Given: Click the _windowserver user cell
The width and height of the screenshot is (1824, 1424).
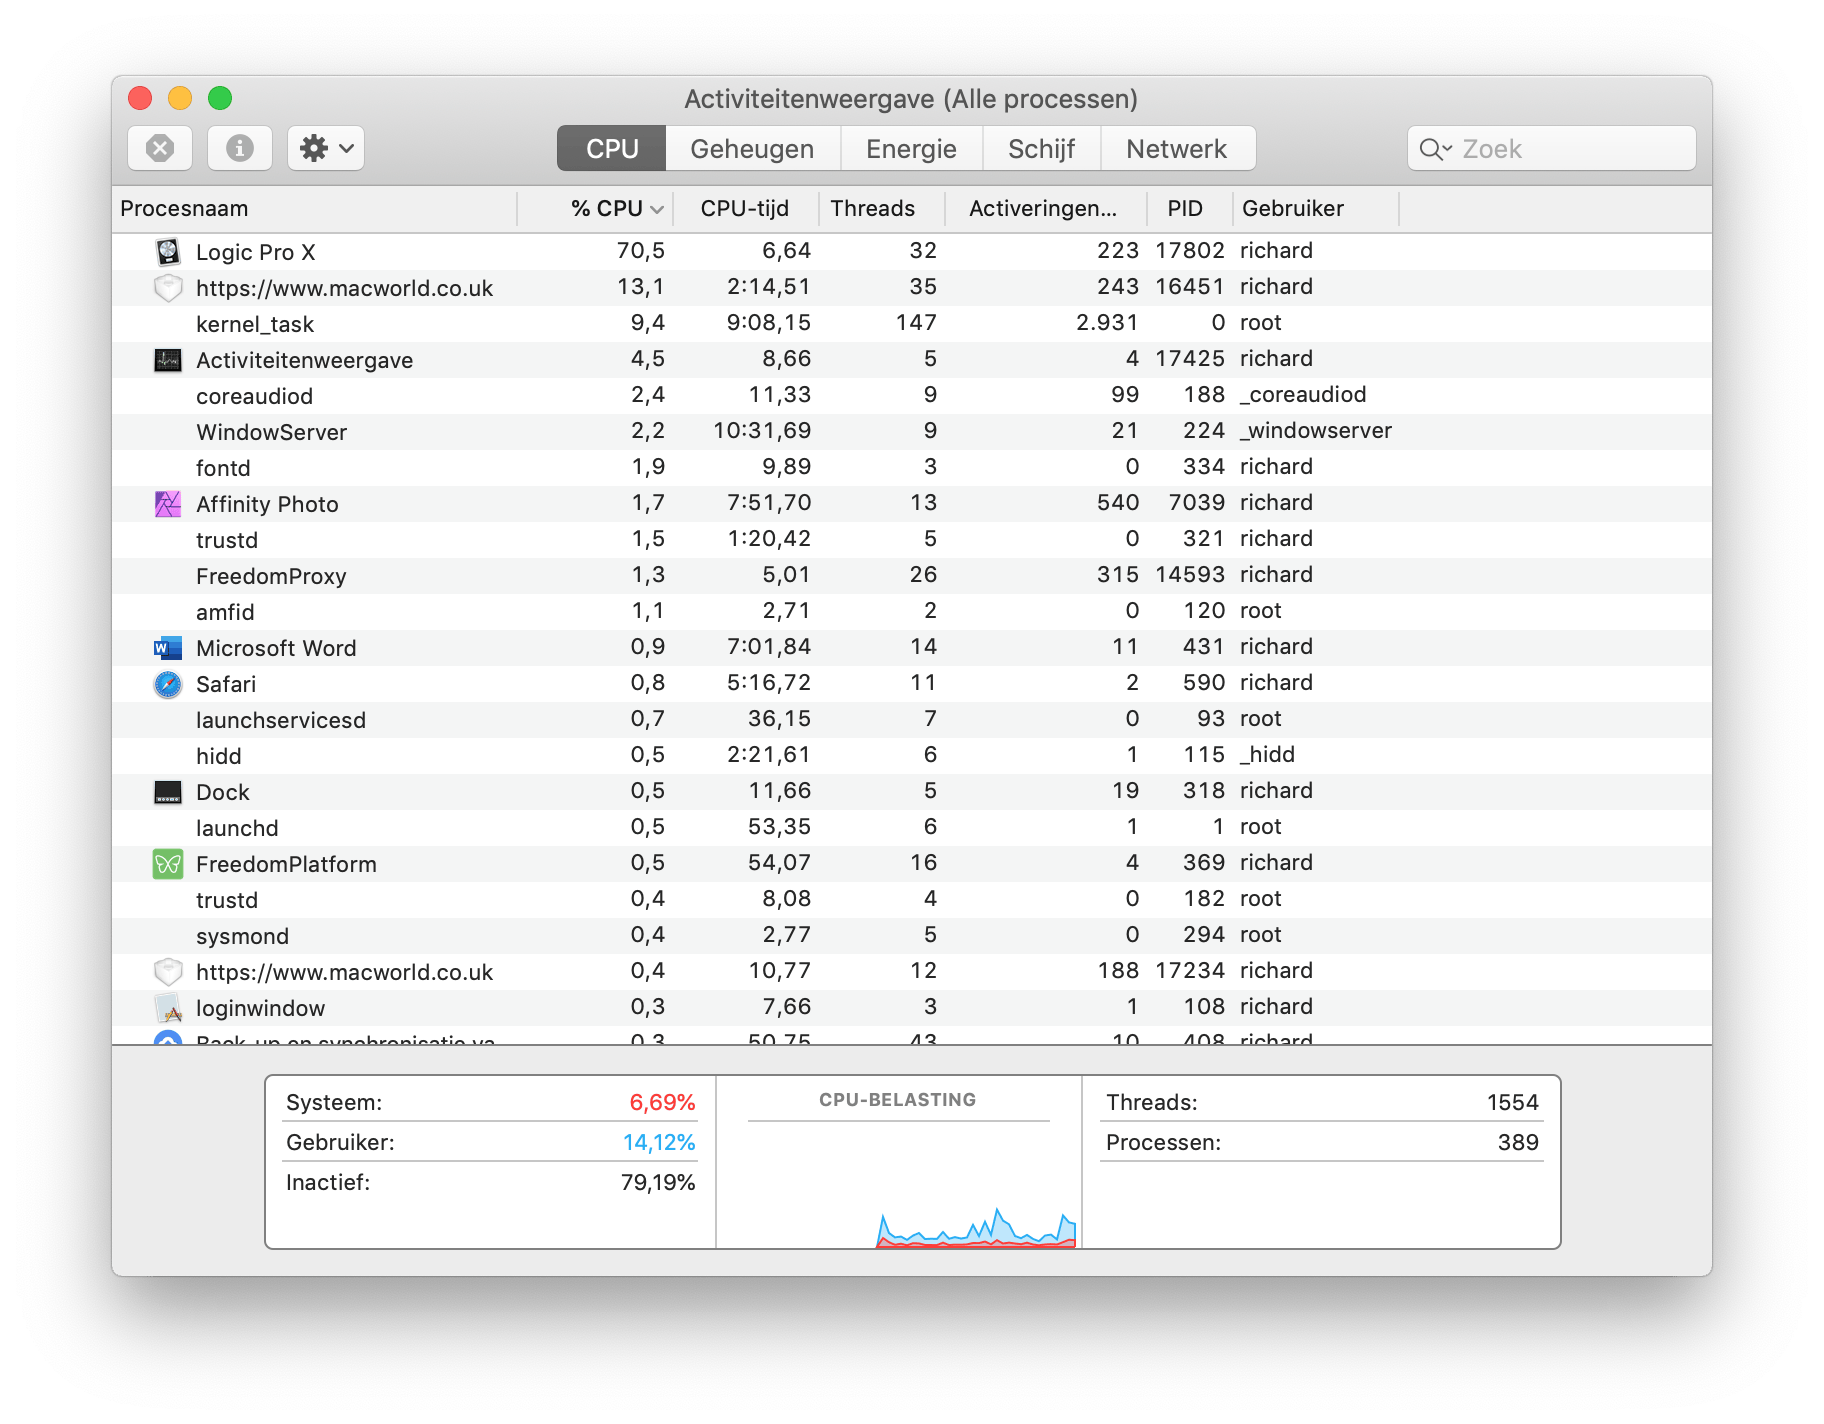Looking at the screenshot, I should [1316, 430].
